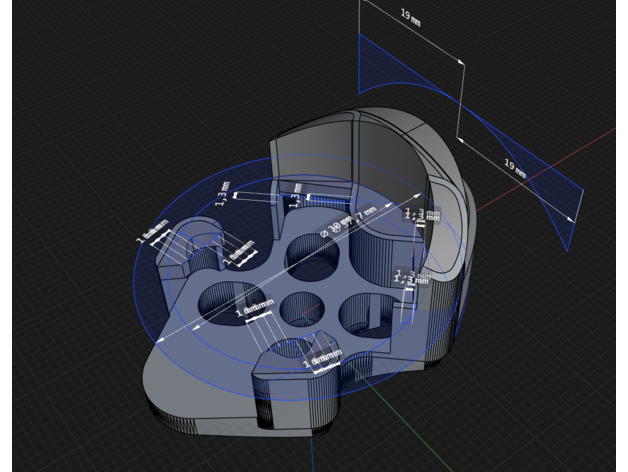This screenshot has height=472, width=628.
Task: Click lower-right 1,3 mm dimension label
Action: tap(411, 279)
